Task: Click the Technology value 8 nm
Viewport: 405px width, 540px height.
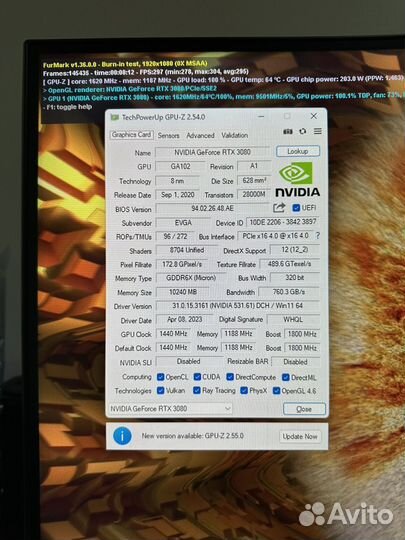Action: (177, 180)
